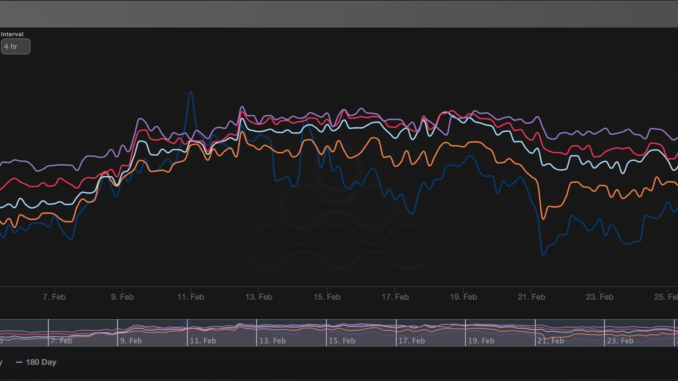Image resolution: width=678 pixels, height=381 pixels.
Task: Select 13. Feb in the navigator strip
Action: coord(272,341)
